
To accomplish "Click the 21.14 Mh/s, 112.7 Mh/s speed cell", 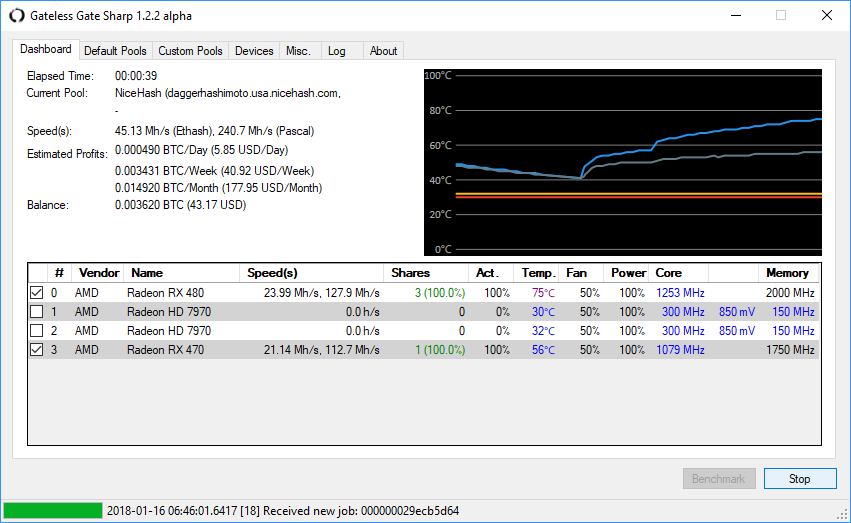I will [322, 350].
